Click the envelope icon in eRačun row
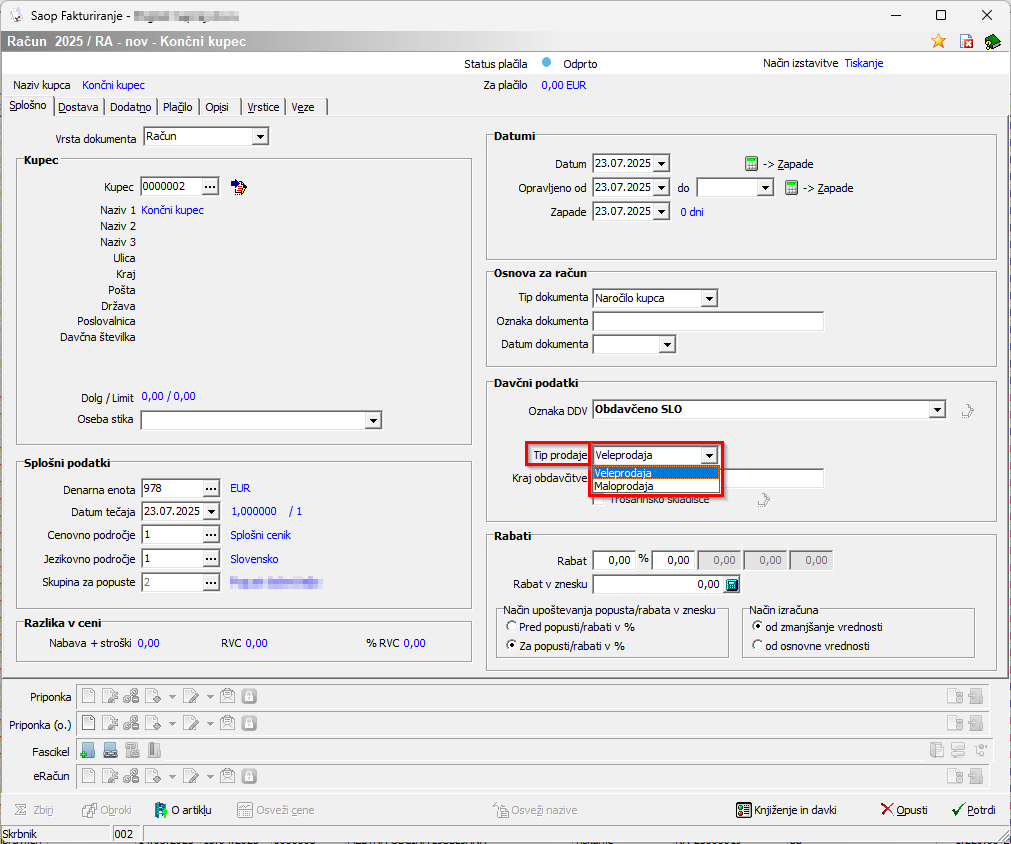The image size is (1011, 844). pyautogui.click(x=227, y=776)
